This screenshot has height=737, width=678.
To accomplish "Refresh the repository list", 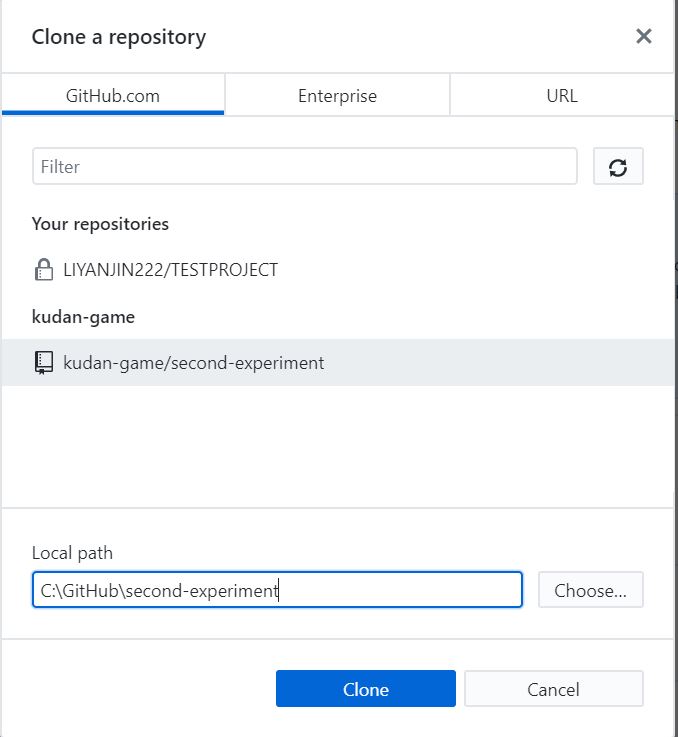I will [618, 167].
